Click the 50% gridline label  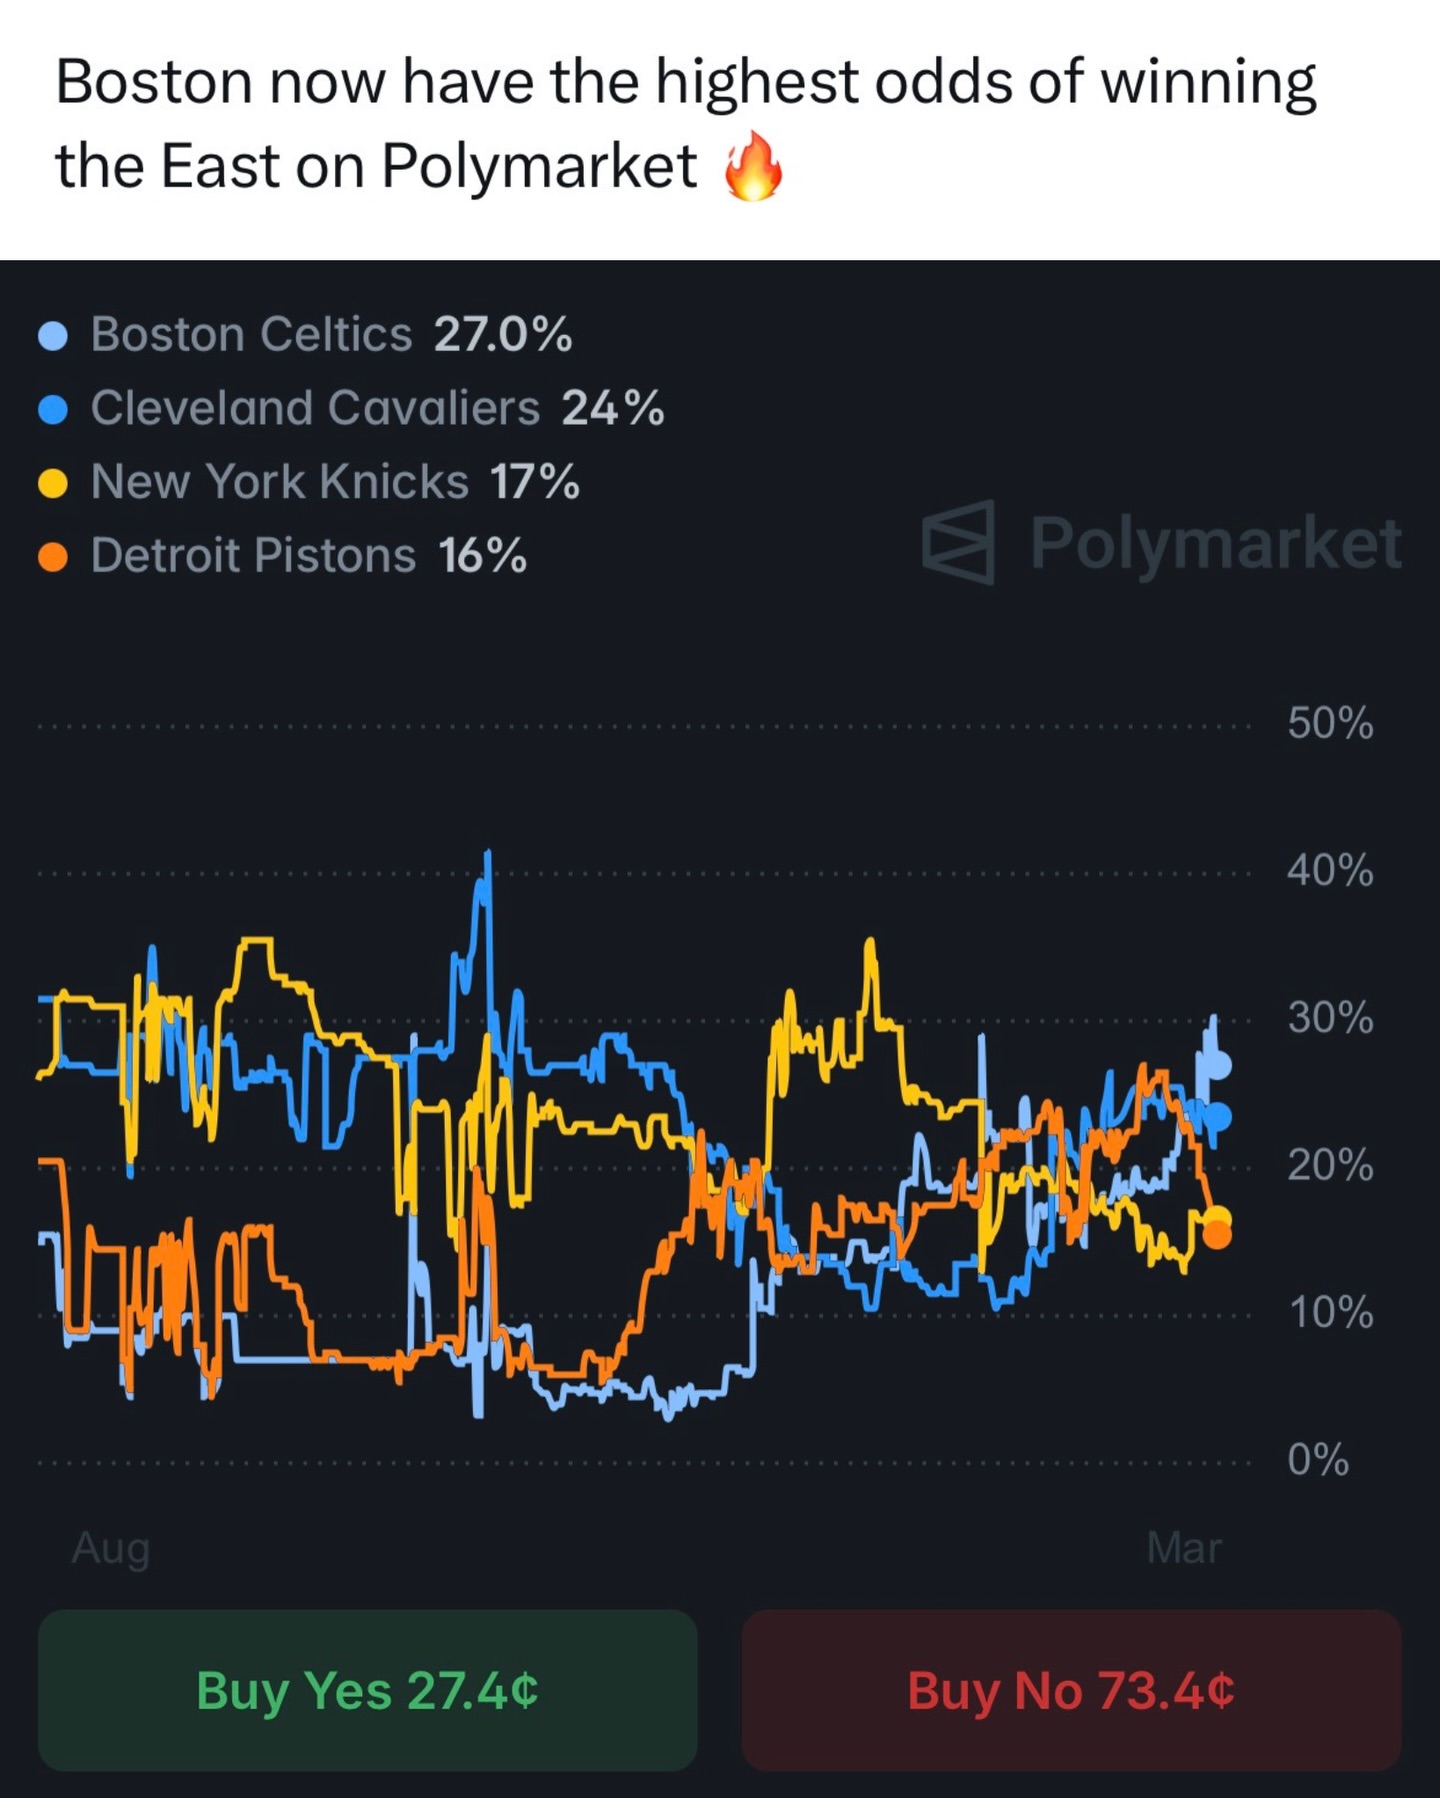(1329, 723)
